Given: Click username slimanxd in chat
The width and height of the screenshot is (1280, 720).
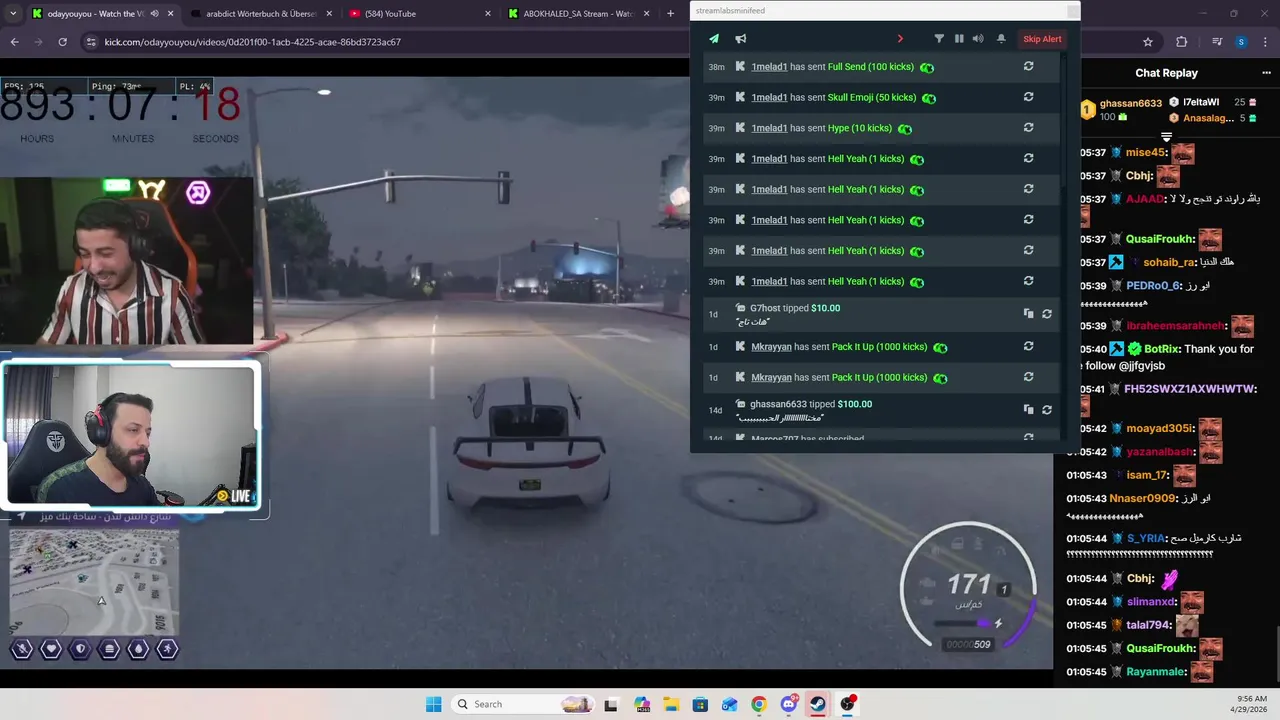Looking at the screenshot, I should [1151, 602].
